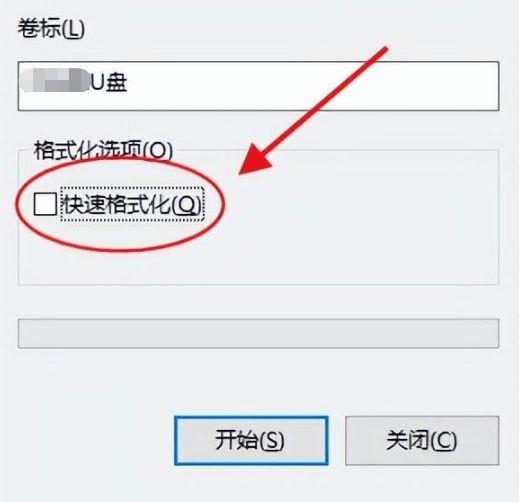Screen dimensions: 519x502
Task: Select the empty format progress bar
Action: 258,333
